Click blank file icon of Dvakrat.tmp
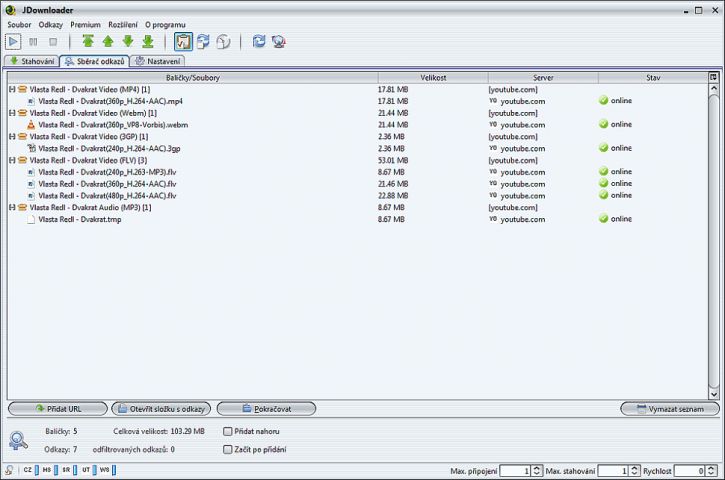 pyautogui.click(x=31, y=219)
